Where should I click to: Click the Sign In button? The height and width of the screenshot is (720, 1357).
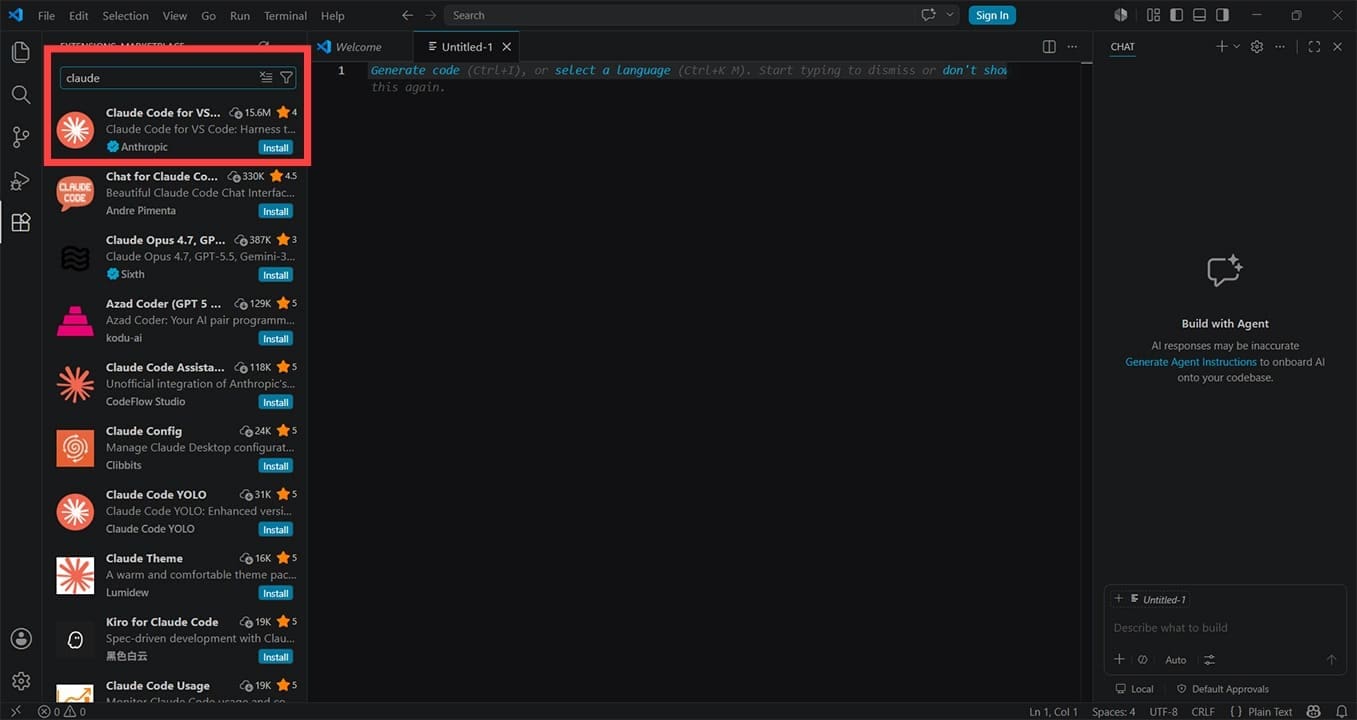click(x=992, y=15)
